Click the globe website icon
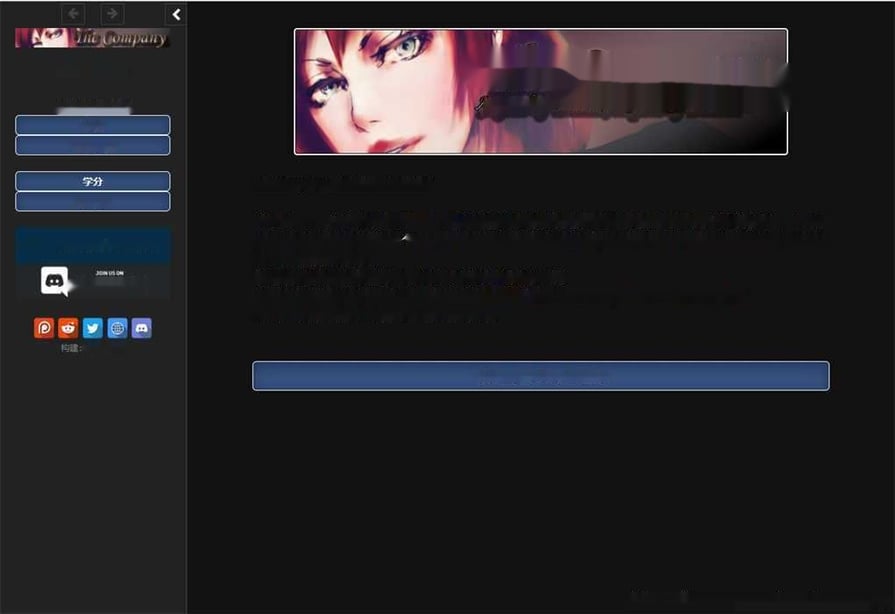This screenshot has height=614, width=895. (x=117, y=328)
